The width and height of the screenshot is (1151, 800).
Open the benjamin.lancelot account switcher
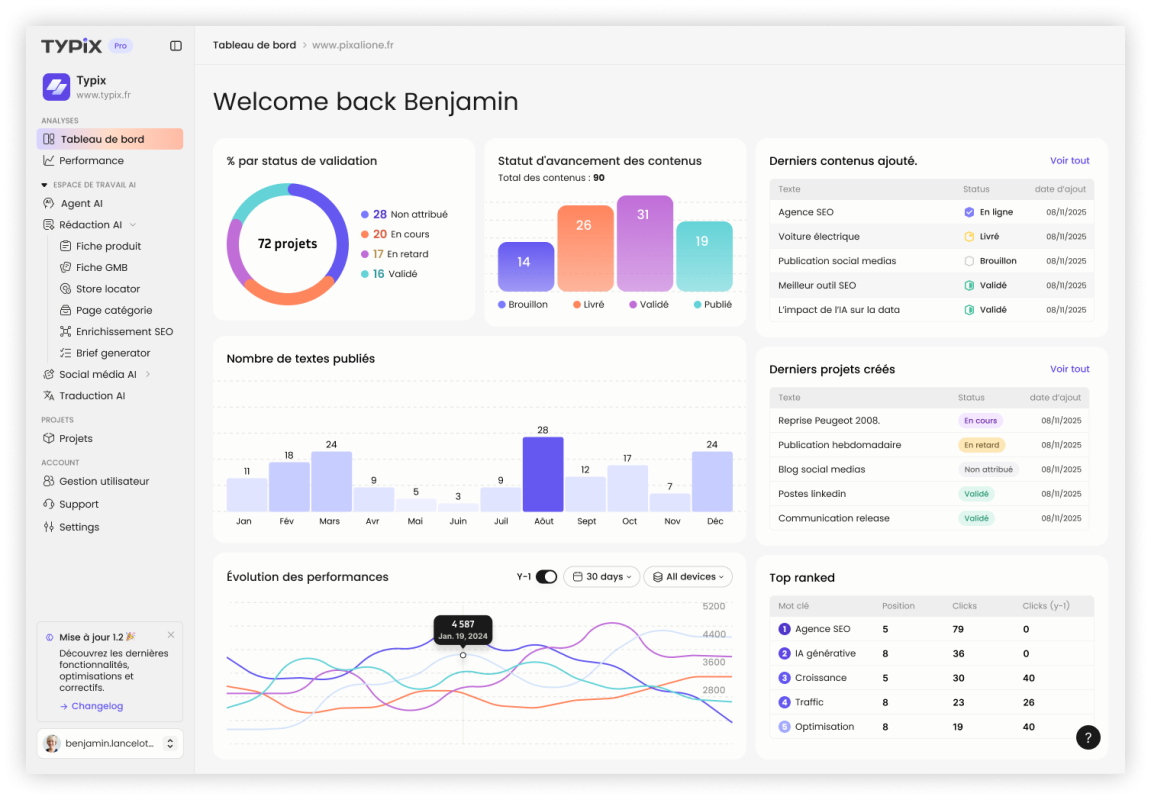(170, 744)
